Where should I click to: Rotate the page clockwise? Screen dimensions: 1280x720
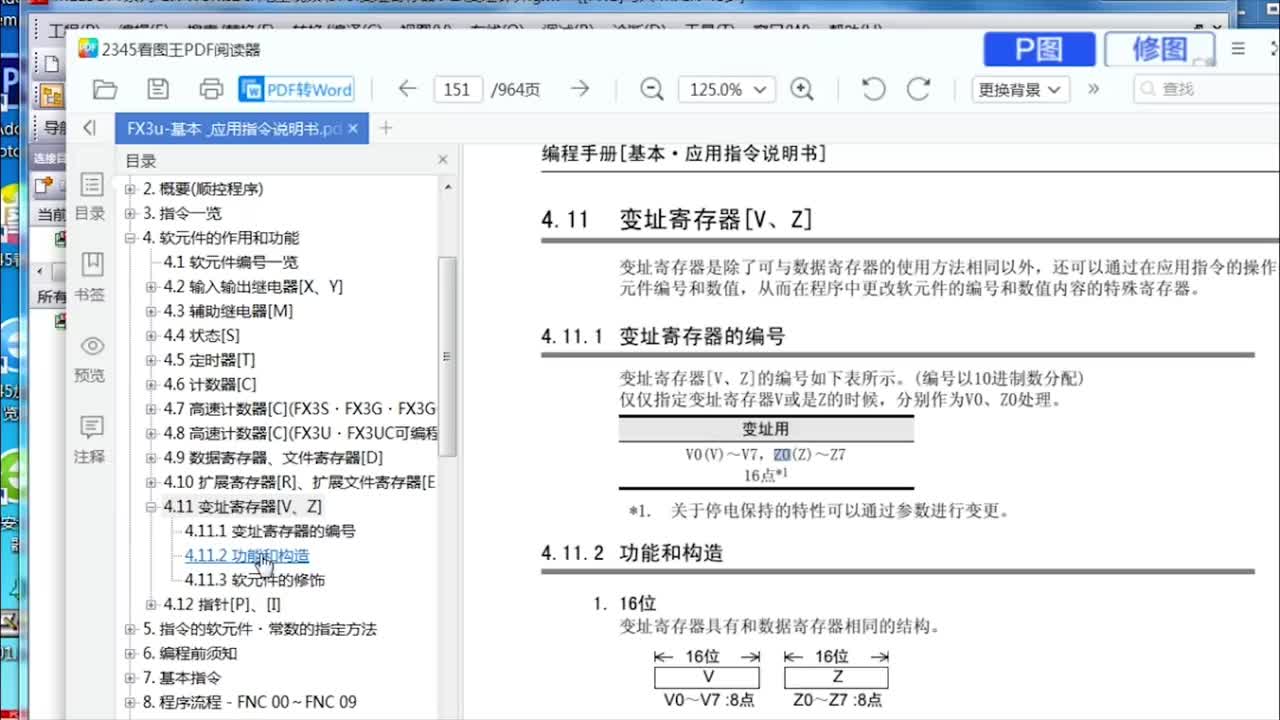pyautogui.click(x=919, y=89)
